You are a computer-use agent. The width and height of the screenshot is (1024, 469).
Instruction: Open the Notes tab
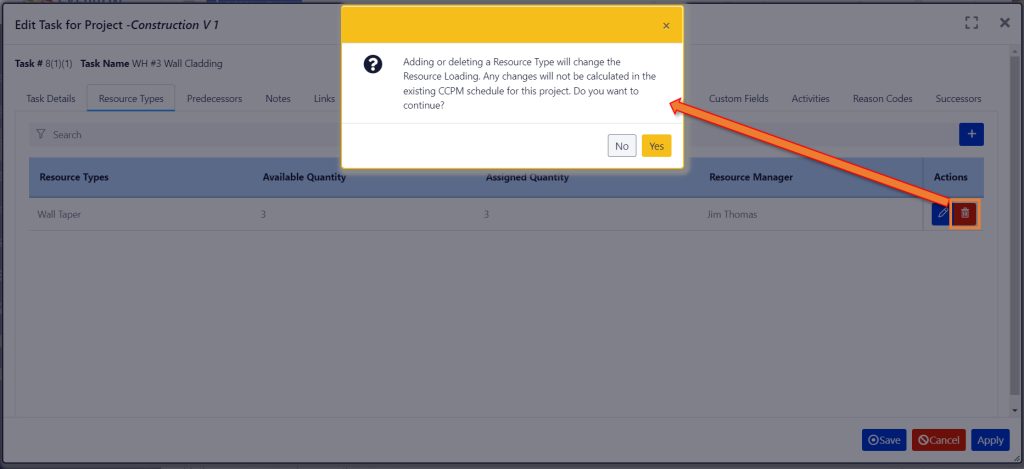278,99
